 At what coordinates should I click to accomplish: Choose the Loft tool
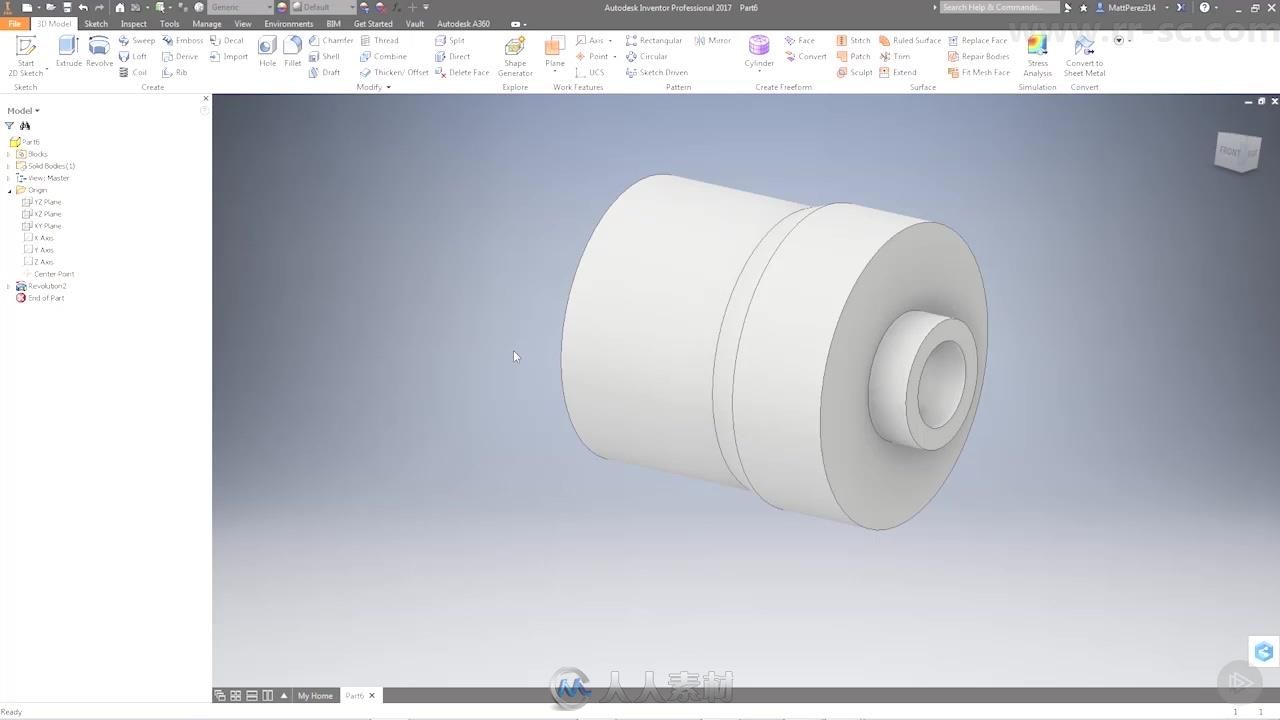[x=133, y=57]
